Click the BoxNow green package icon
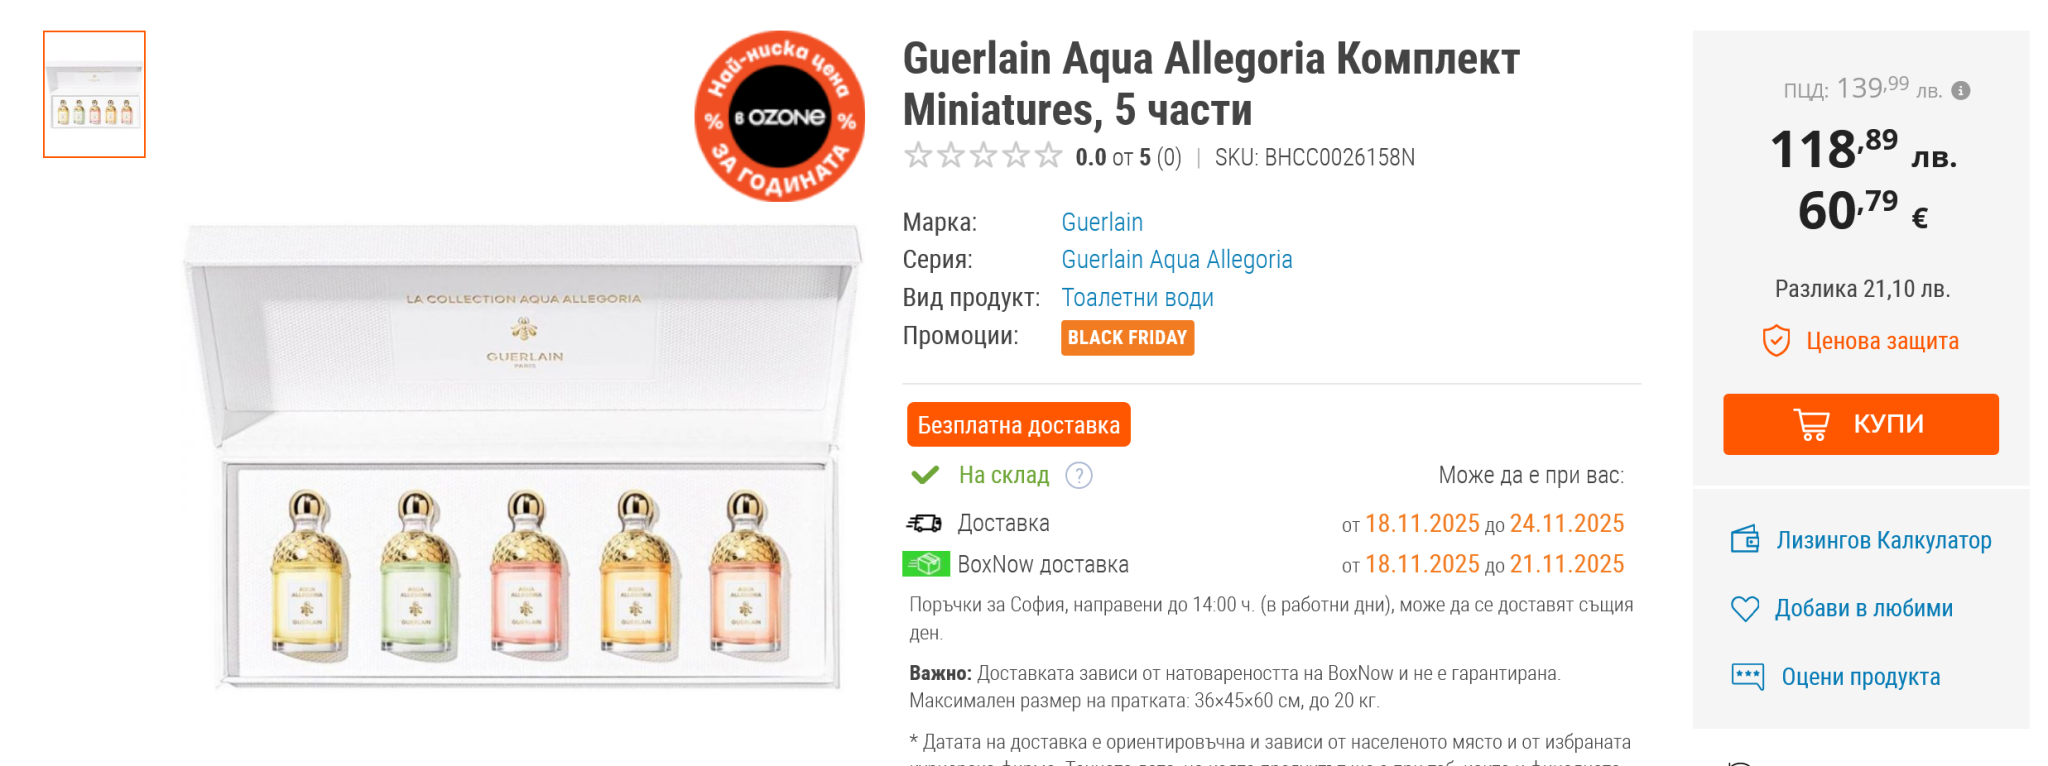Viewport: 2048px width, 766px height. point(925,564)
